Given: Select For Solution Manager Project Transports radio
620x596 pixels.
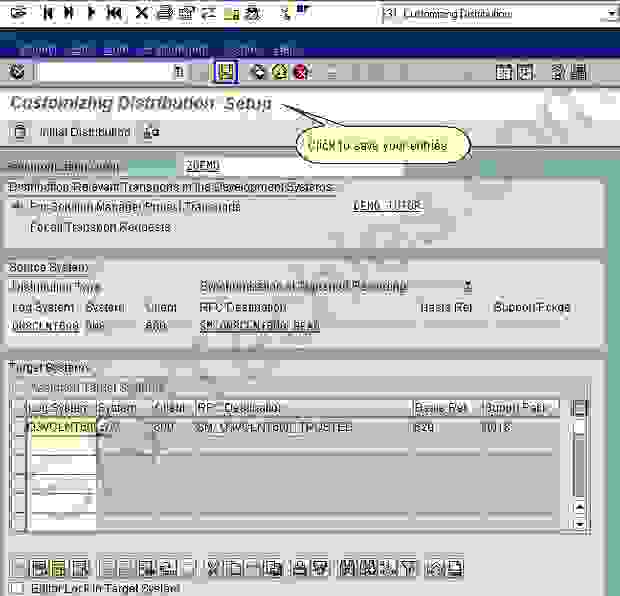Looking at the screenshot, I should (x=17, y=205).
